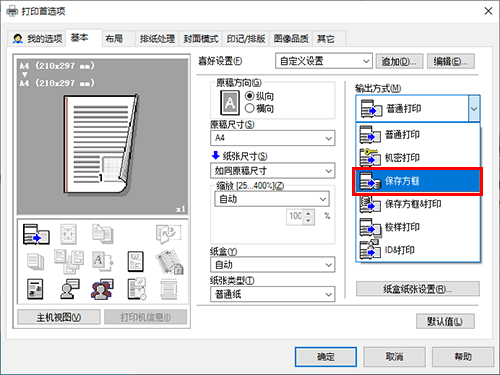This screenshot has width=500, height=375.
Task: Click the zoom percent down stepper arrow
Action: (309, 221)
